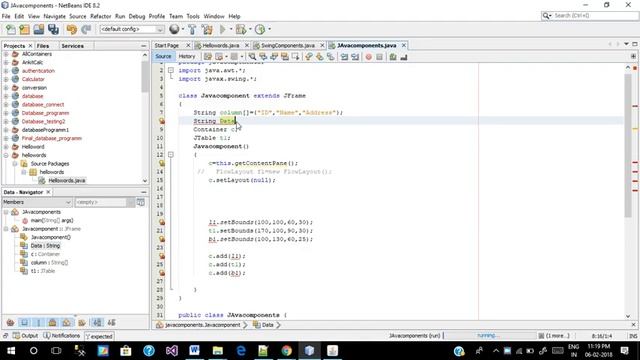
Task: Expand the database project node
Action: [x=6, y=96]
